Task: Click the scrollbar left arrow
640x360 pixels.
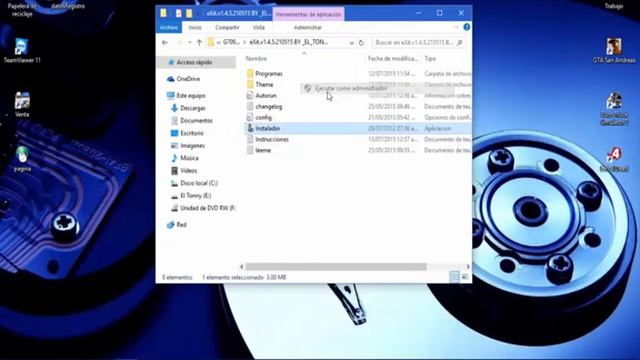Action: tap(242, 267)
